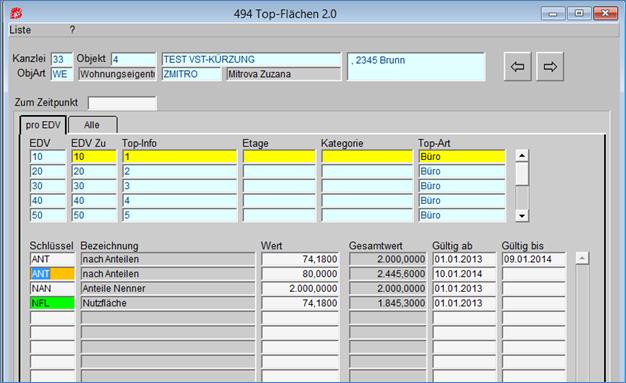626x383 pixels.
Task: Select EDV row 50
Action: 48,215
